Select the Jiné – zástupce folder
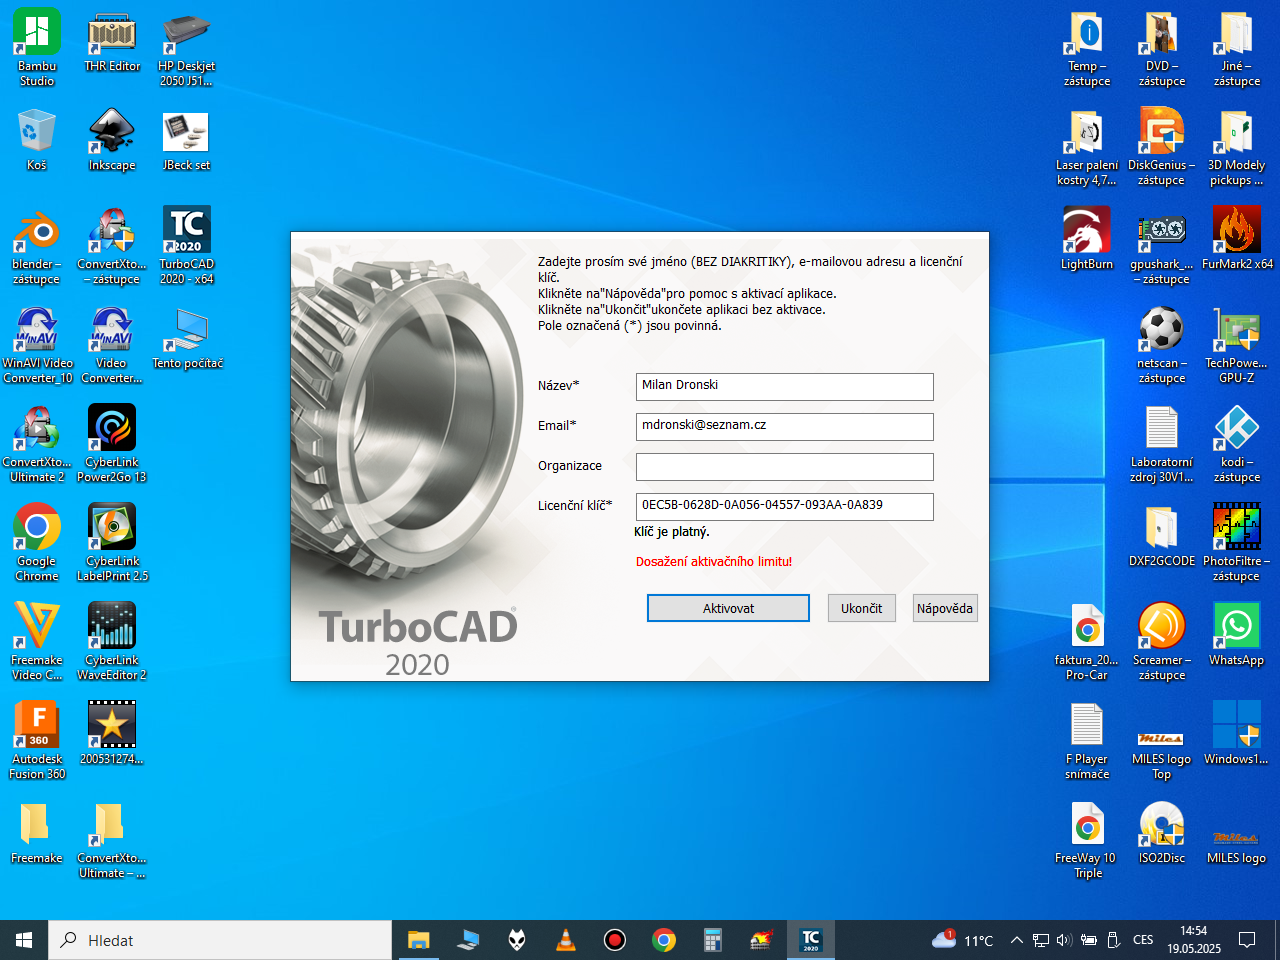Image resolution: width=1280 pixels, height=960 pixels. 1237,48
